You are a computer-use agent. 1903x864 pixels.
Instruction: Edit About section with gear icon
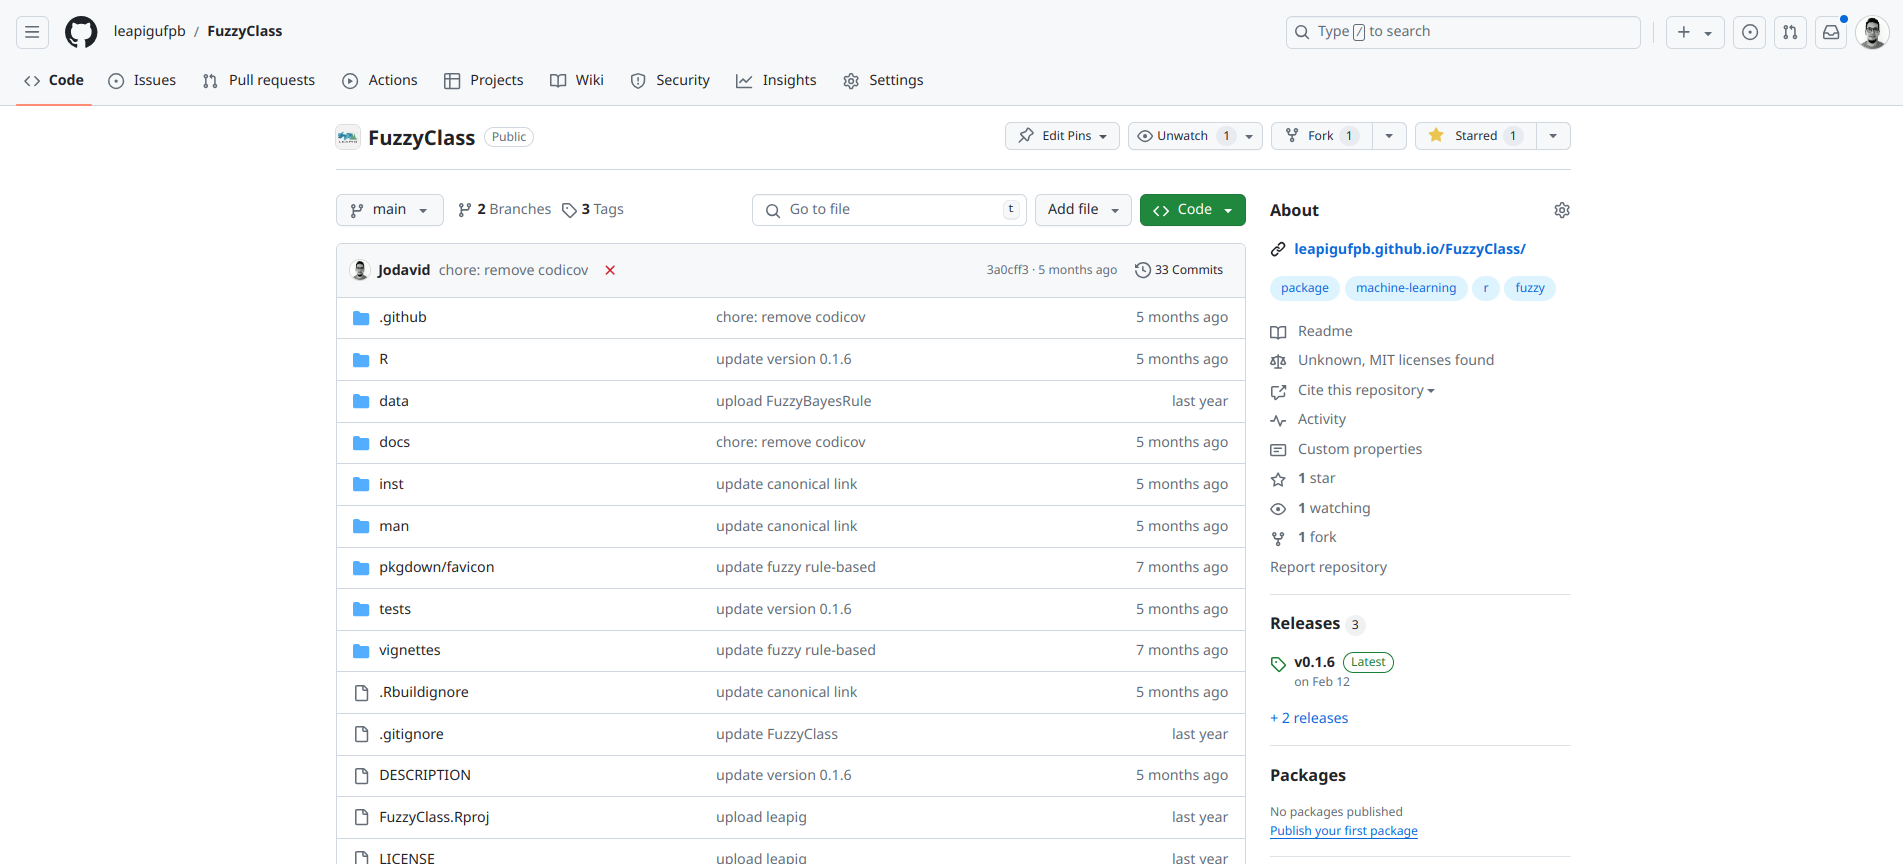(x=1561, y=210)
